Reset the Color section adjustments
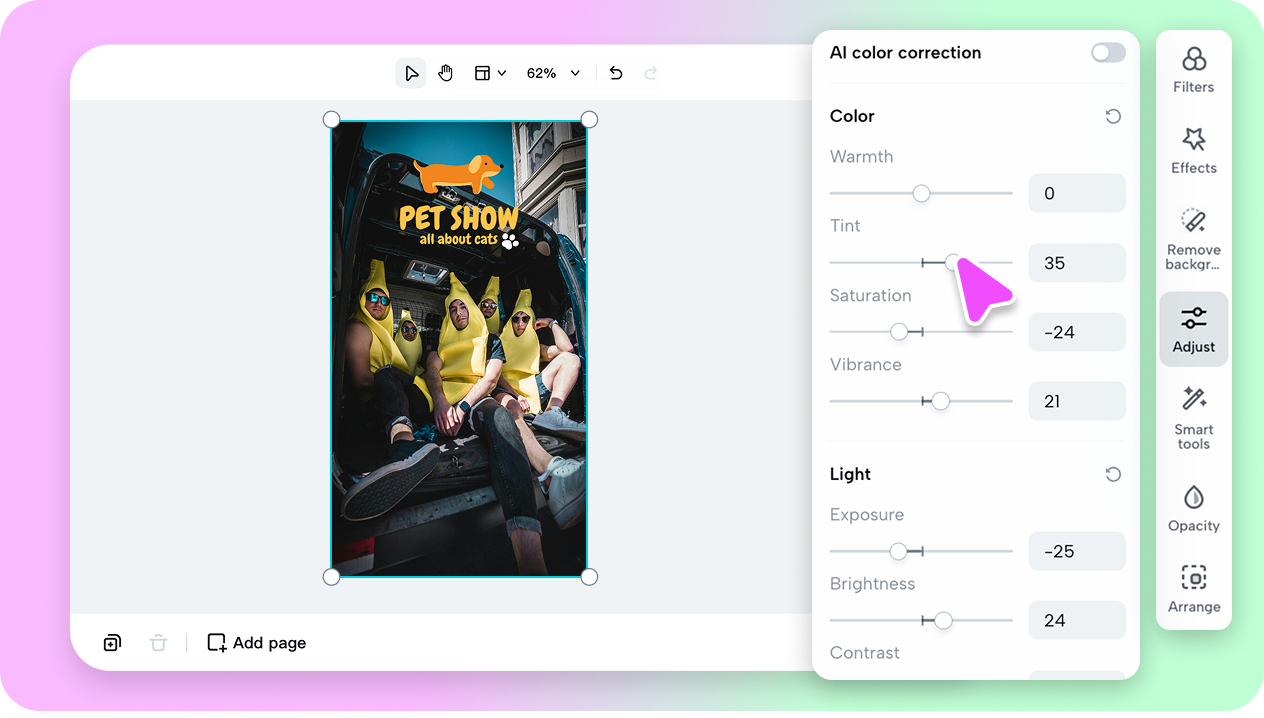 (x=1113, y=117)
